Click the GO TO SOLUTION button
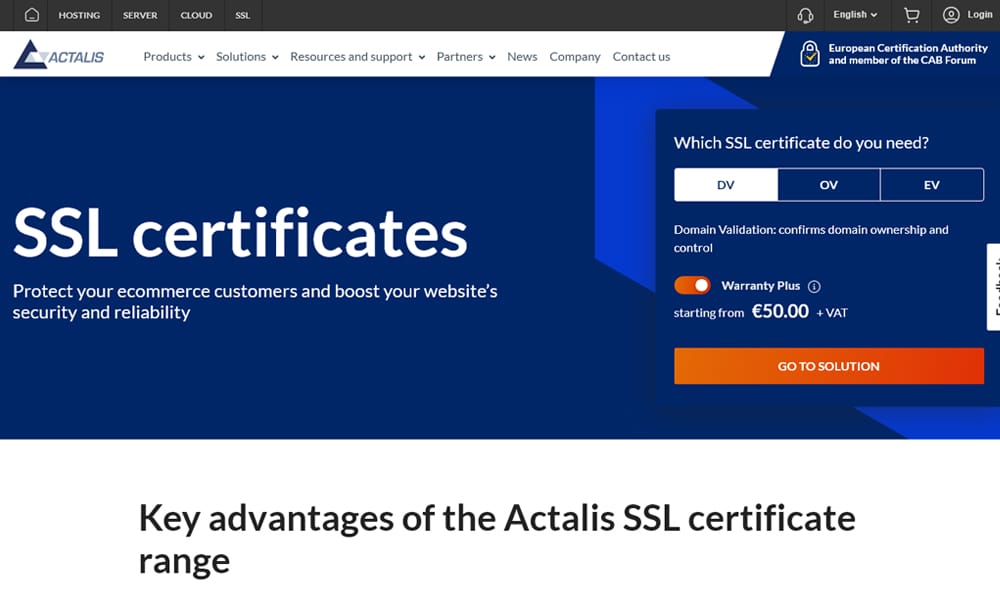 point(828,366)
